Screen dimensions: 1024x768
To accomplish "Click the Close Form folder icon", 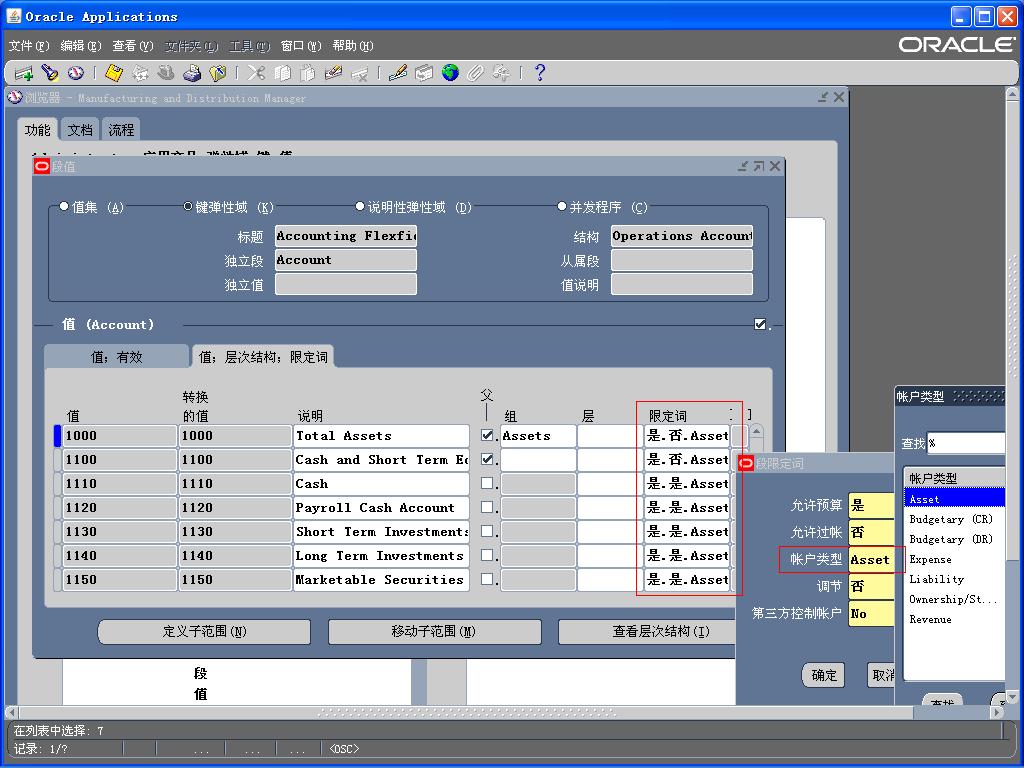I will (x=217, y=73).
